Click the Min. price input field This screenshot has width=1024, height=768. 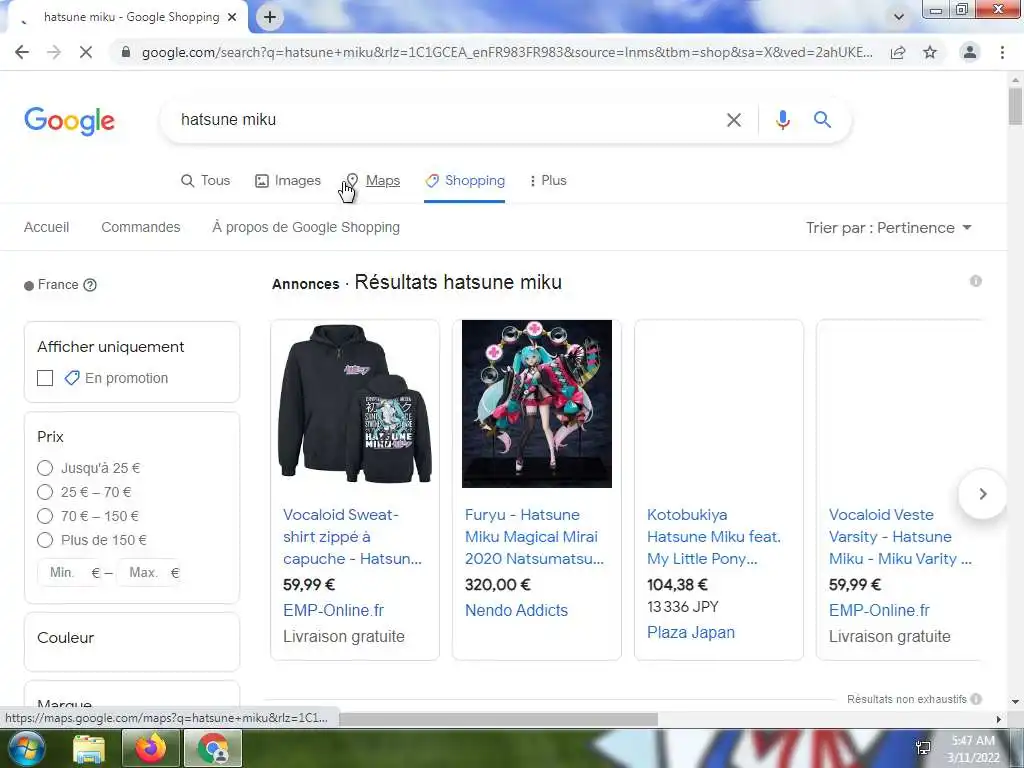(69, 573)
